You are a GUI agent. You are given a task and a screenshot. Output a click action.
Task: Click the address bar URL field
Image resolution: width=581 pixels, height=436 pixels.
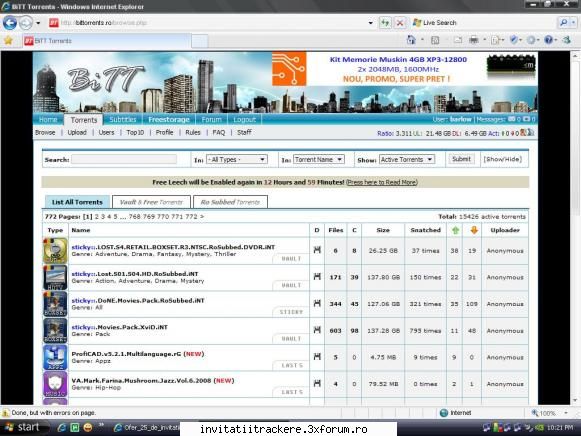click(x=208, y=23)
